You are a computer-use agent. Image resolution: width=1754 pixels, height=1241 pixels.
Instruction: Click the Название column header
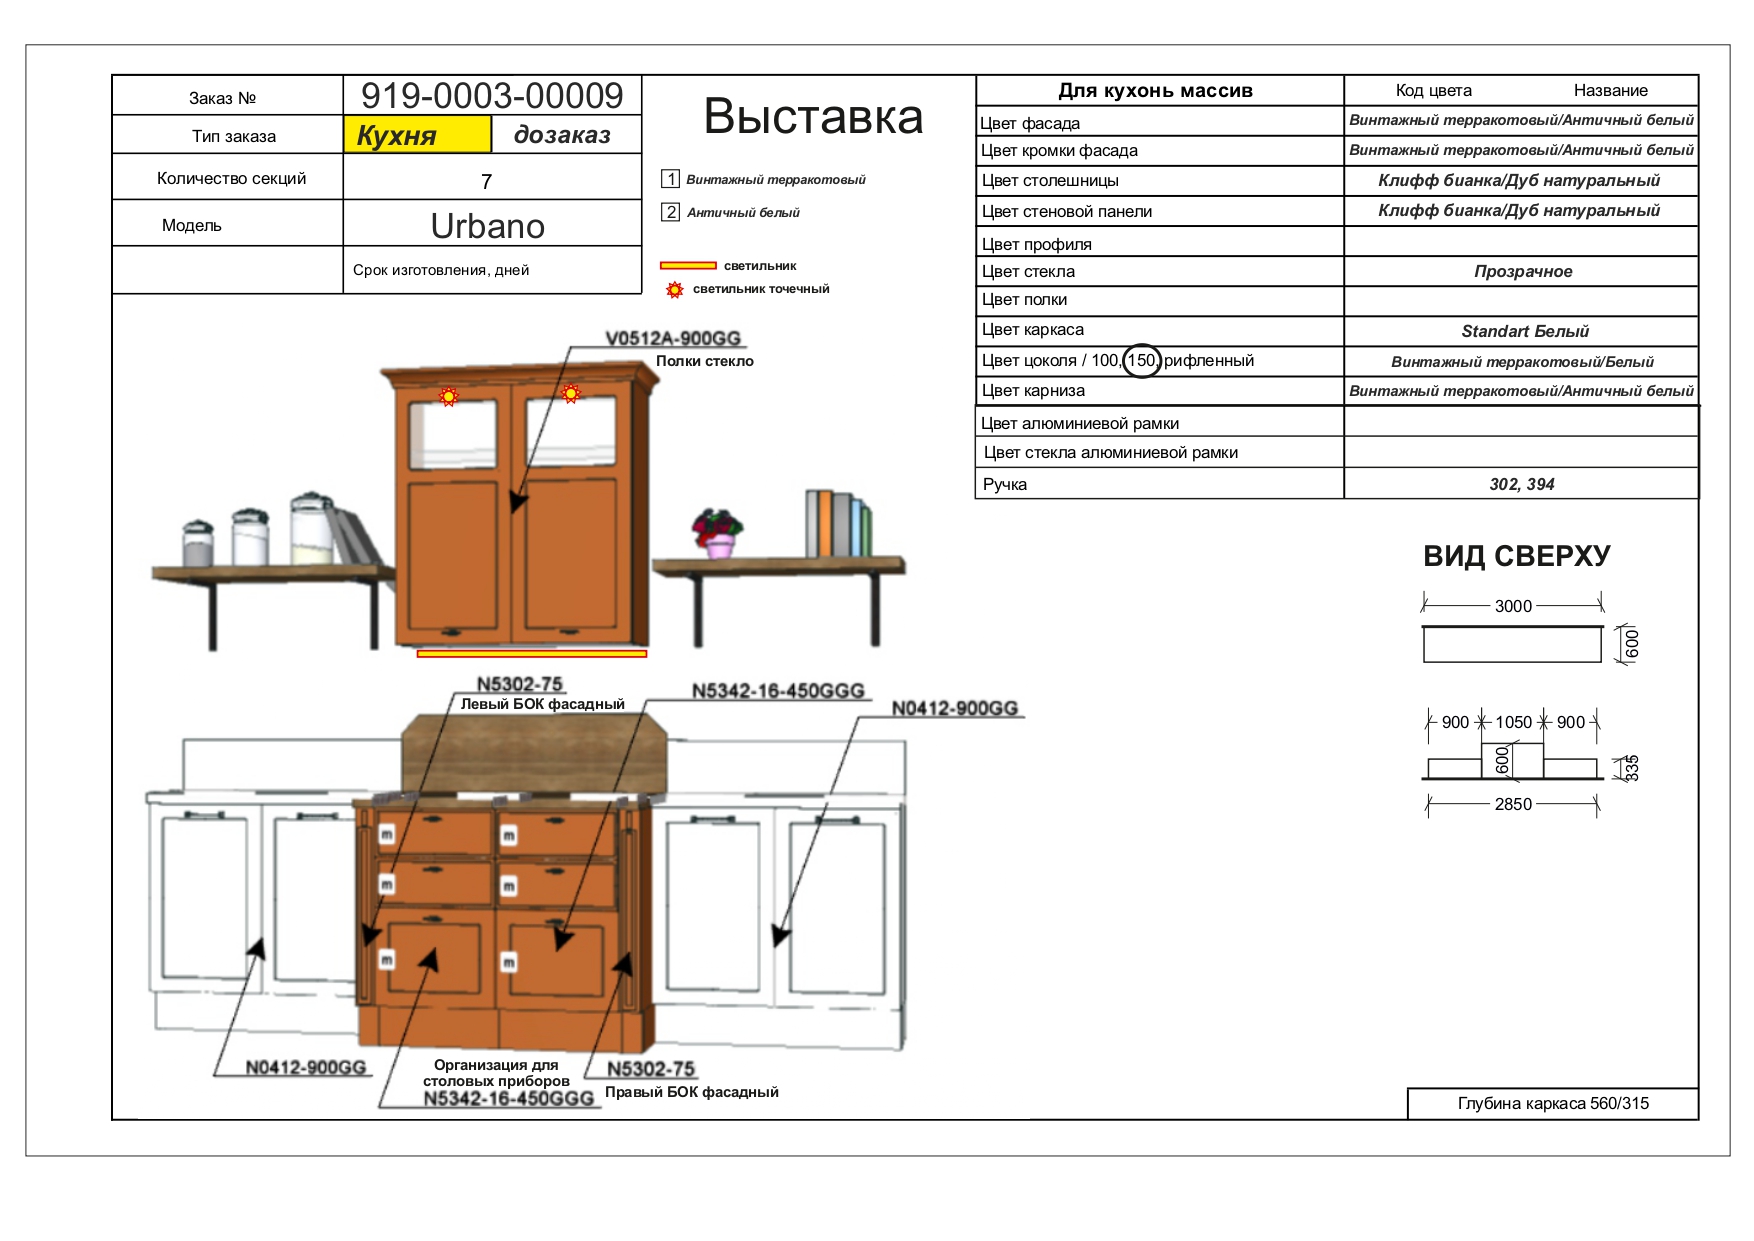pyautogui.click(x=1610, y=90)
